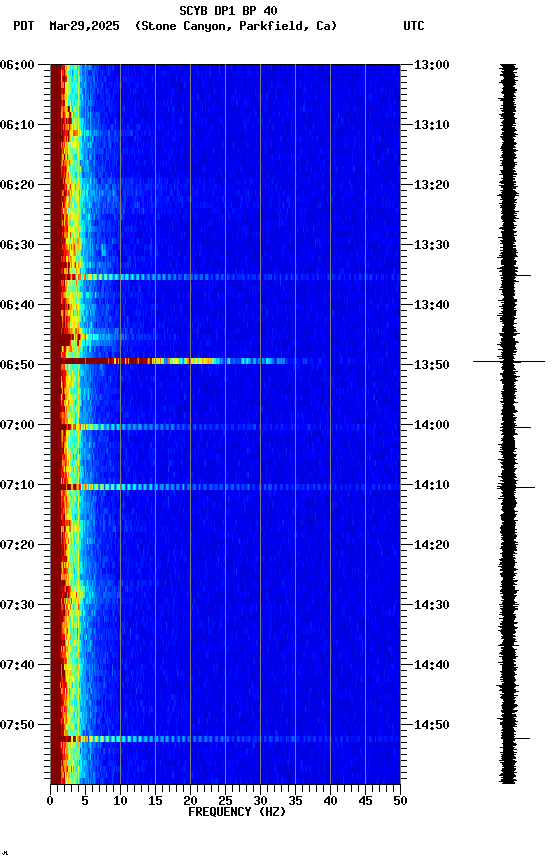Click the spectrogram event streak near 07:00

click(225, 427)
